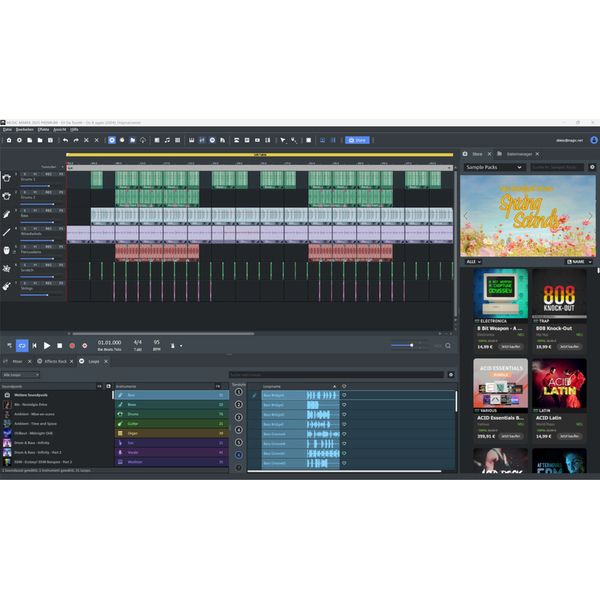The width and height of the screenshot is (600, 600).
Task: Click the loop search input field
Action: [336, 375]
